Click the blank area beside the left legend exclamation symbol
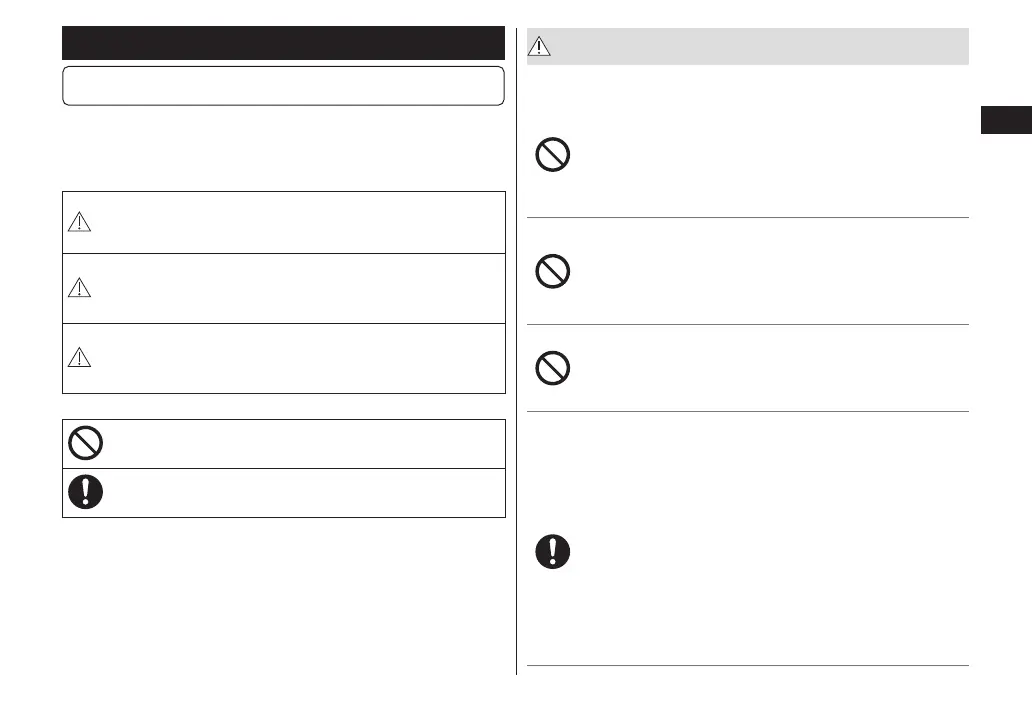 pyautogui.click(x=300, y=493)
